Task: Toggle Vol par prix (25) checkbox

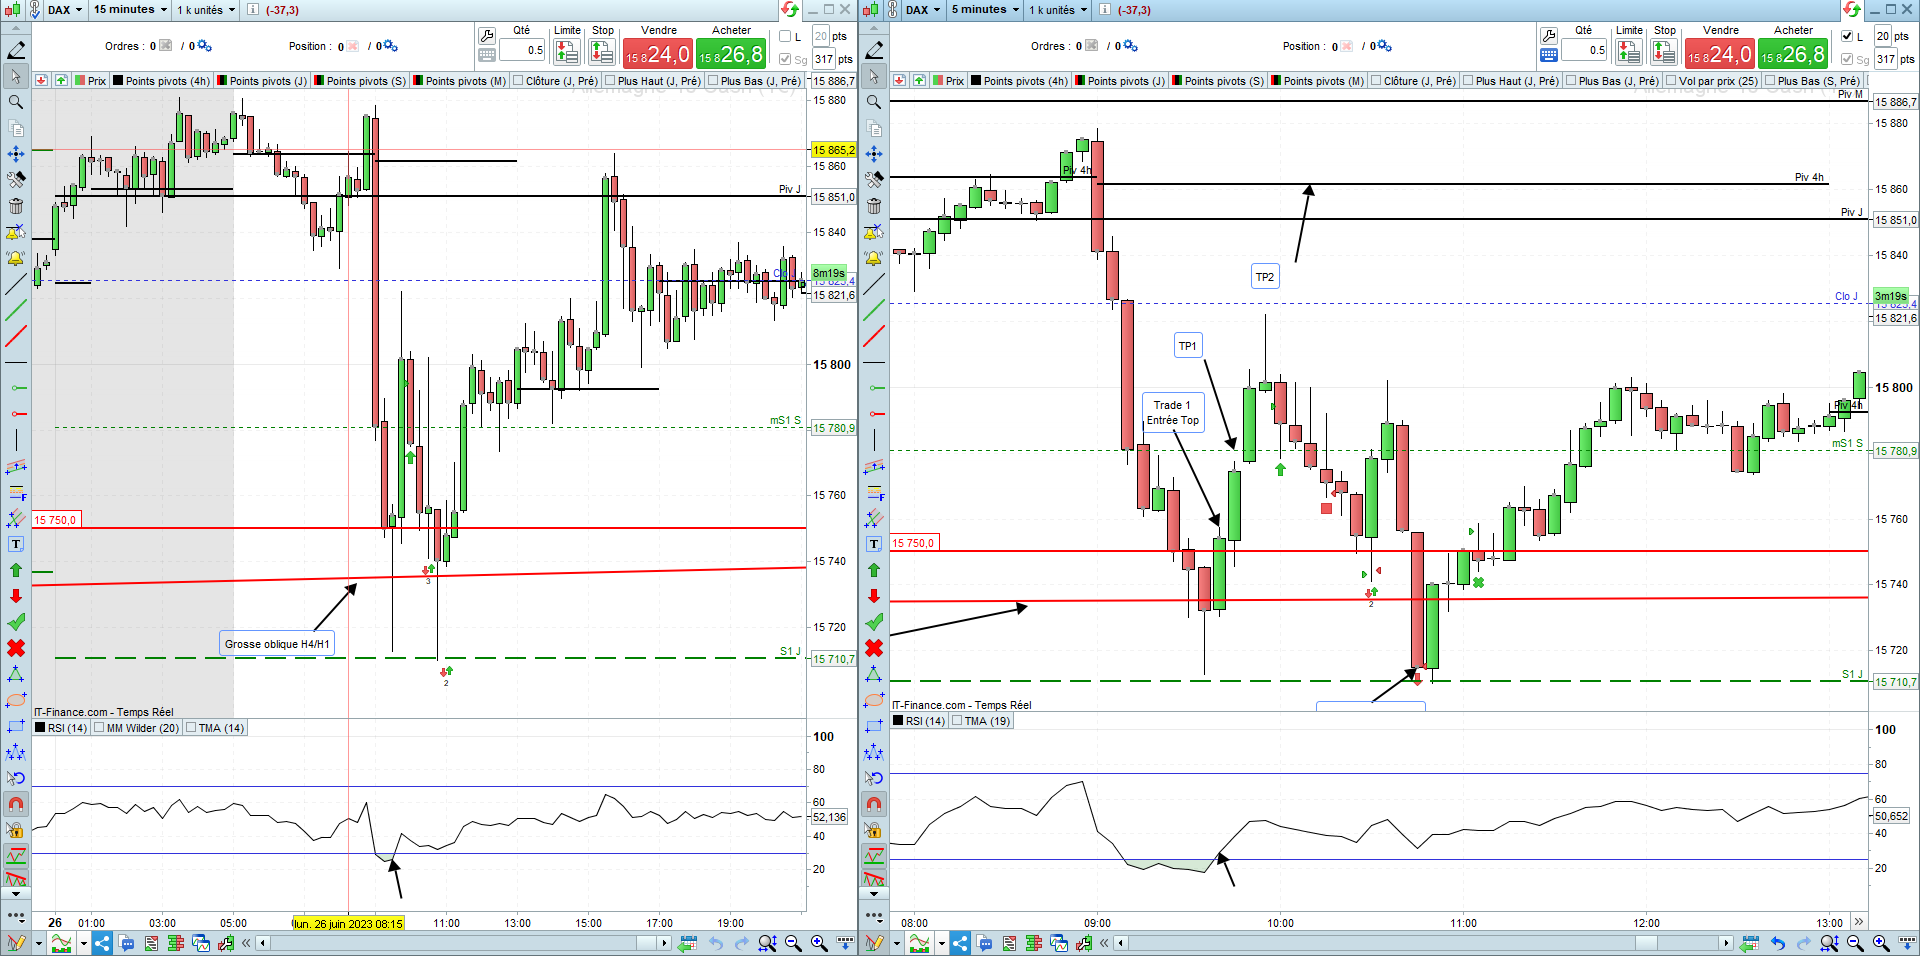Action: pos(1671,81)
